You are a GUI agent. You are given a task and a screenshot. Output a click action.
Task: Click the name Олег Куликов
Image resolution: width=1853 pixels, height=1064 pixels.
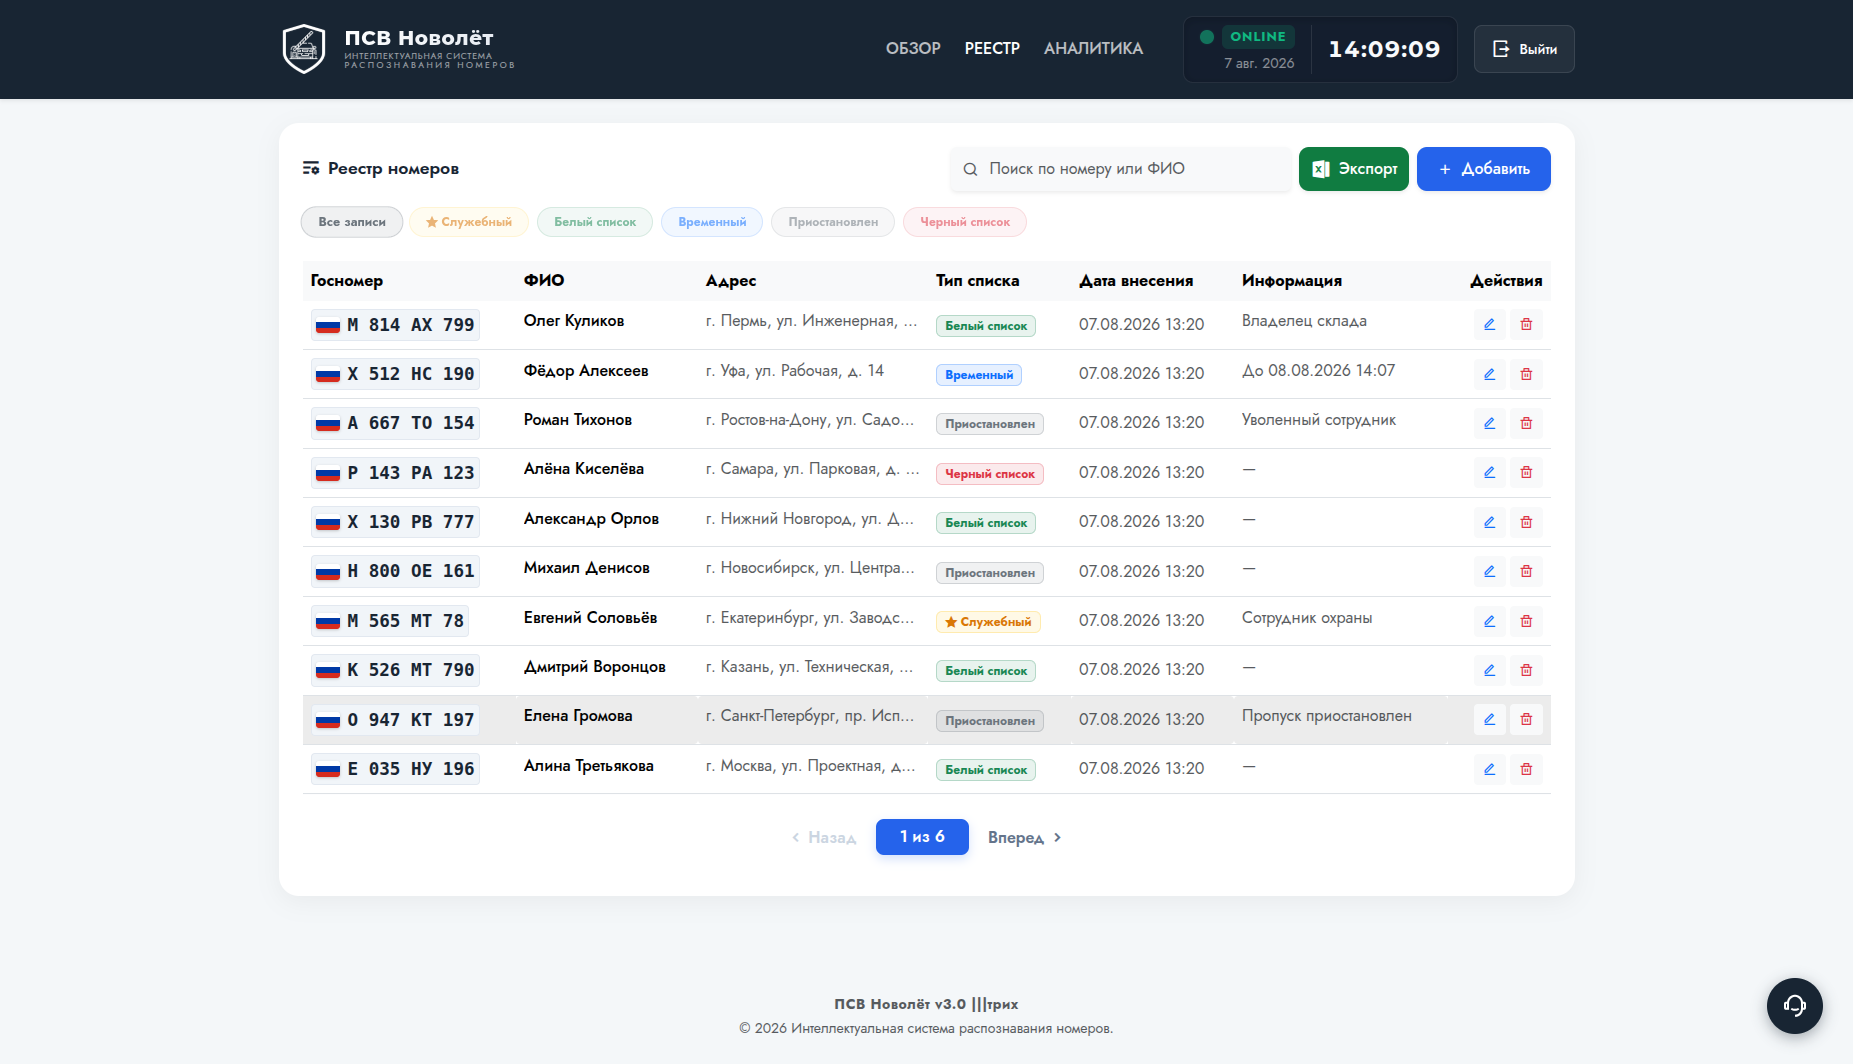(574, 321)
